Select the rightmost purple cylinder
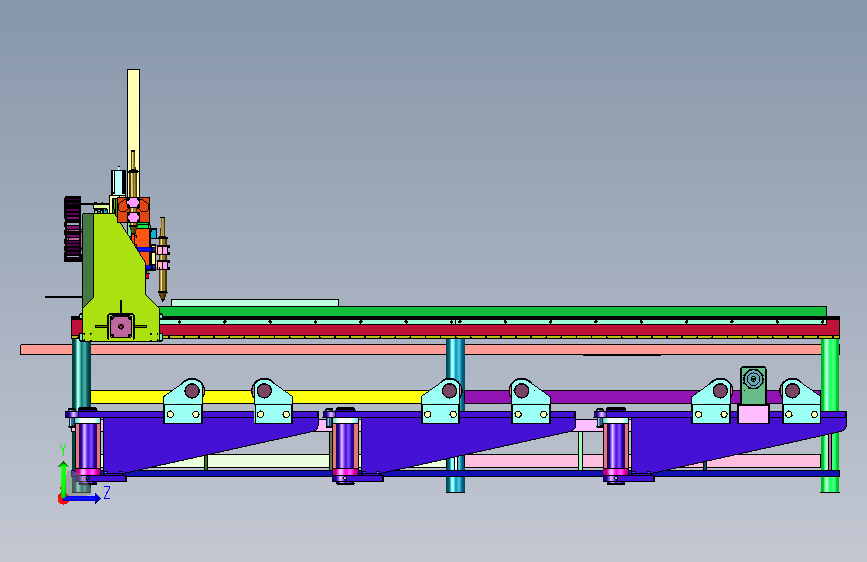 click(615, 446)
